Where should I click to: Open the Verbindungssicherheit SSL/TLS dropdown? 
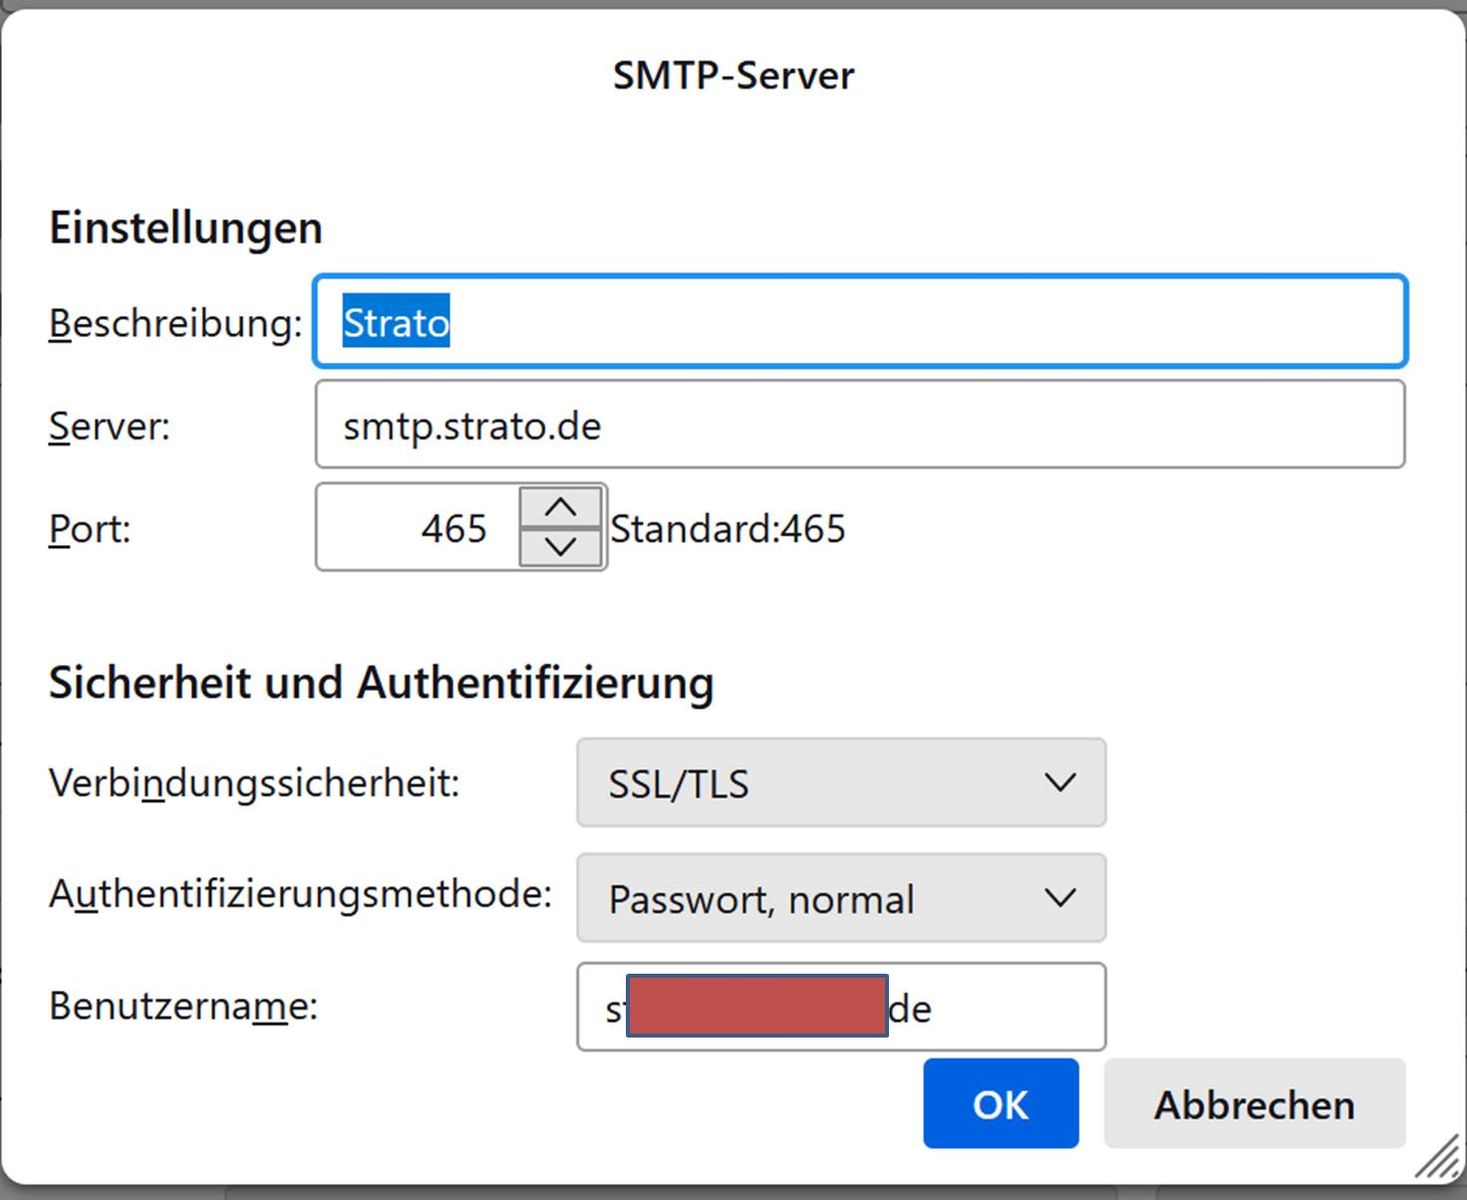[841, 783]
